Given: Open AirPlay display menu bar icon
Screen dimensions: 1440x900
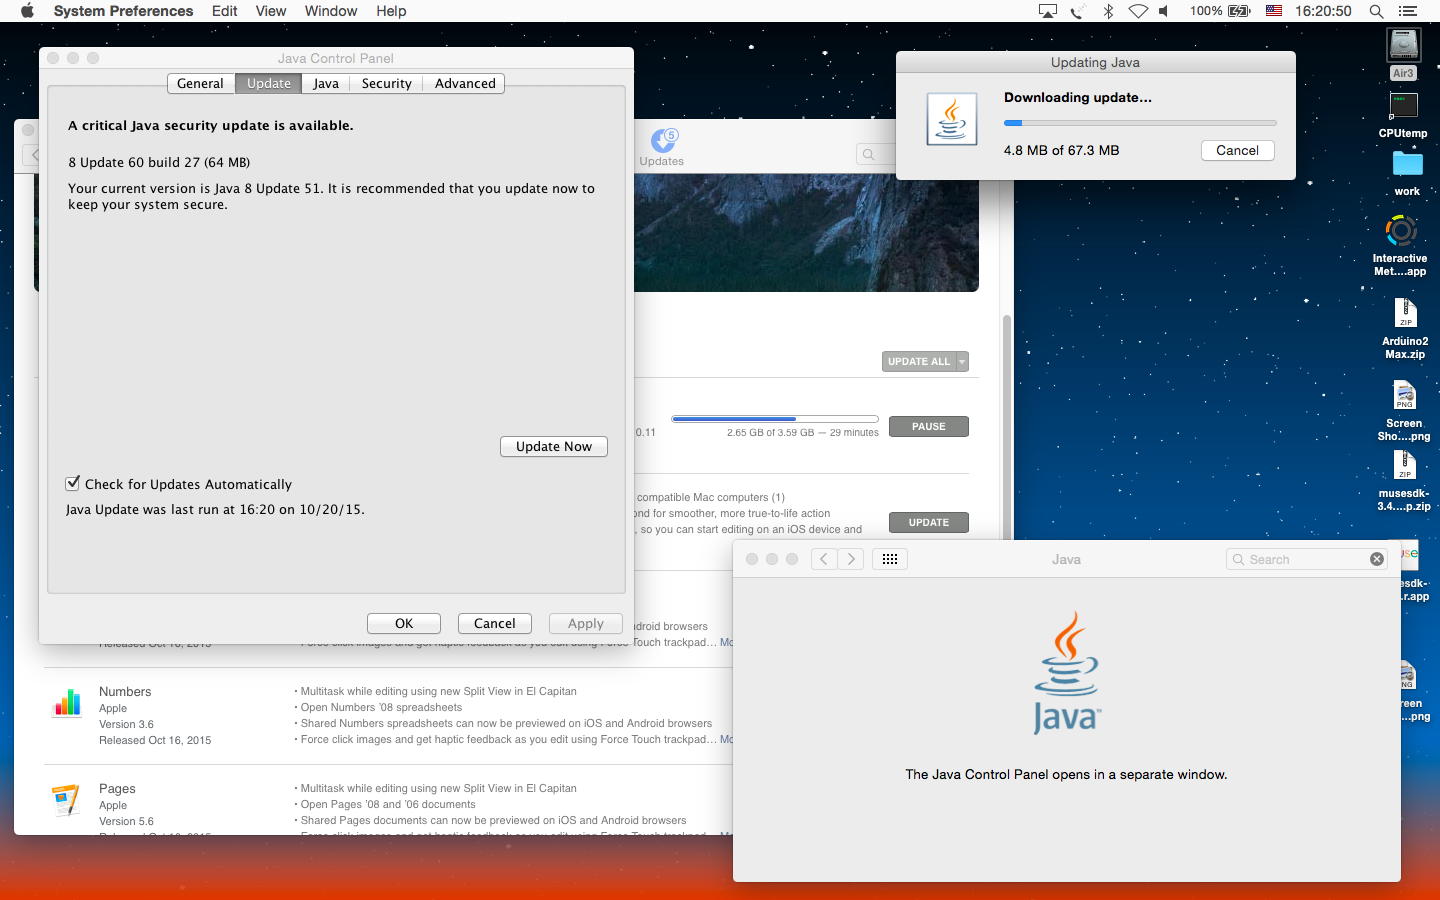Looking at the screenshot, I should coord(1048,11).
